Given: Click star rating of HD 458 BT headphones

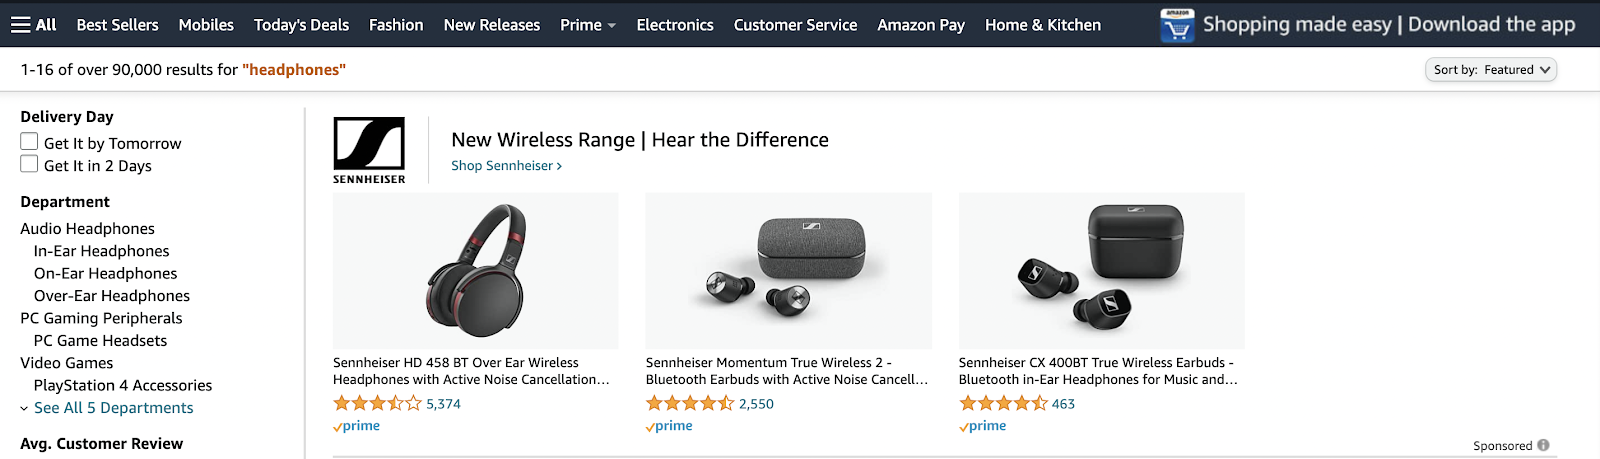Looking at the screenshot, I should point(377,404).
